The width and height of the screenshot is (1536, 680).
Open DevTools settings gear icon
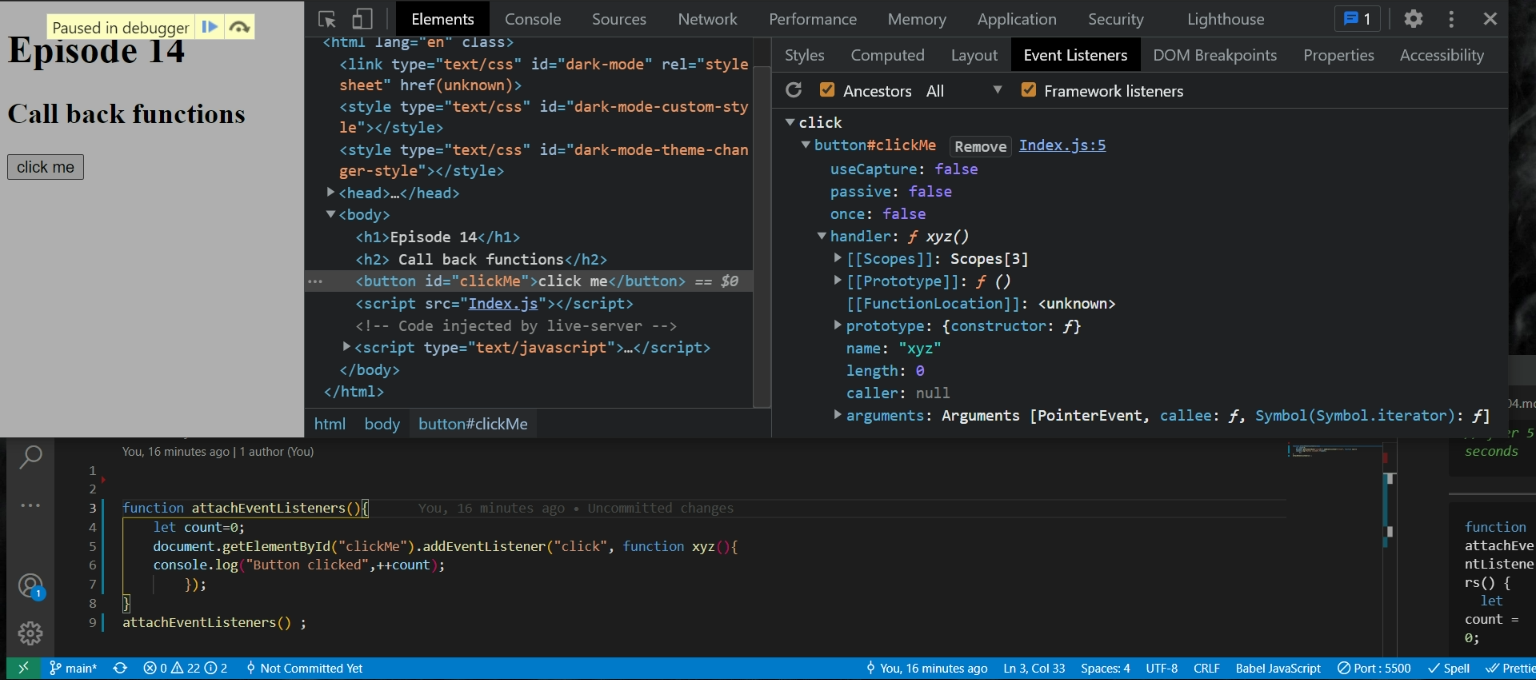1413,19
